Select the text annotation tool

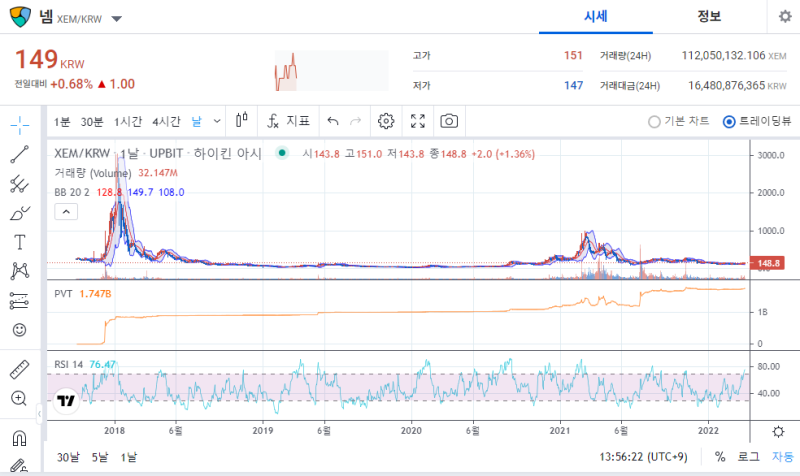[20, 242]
